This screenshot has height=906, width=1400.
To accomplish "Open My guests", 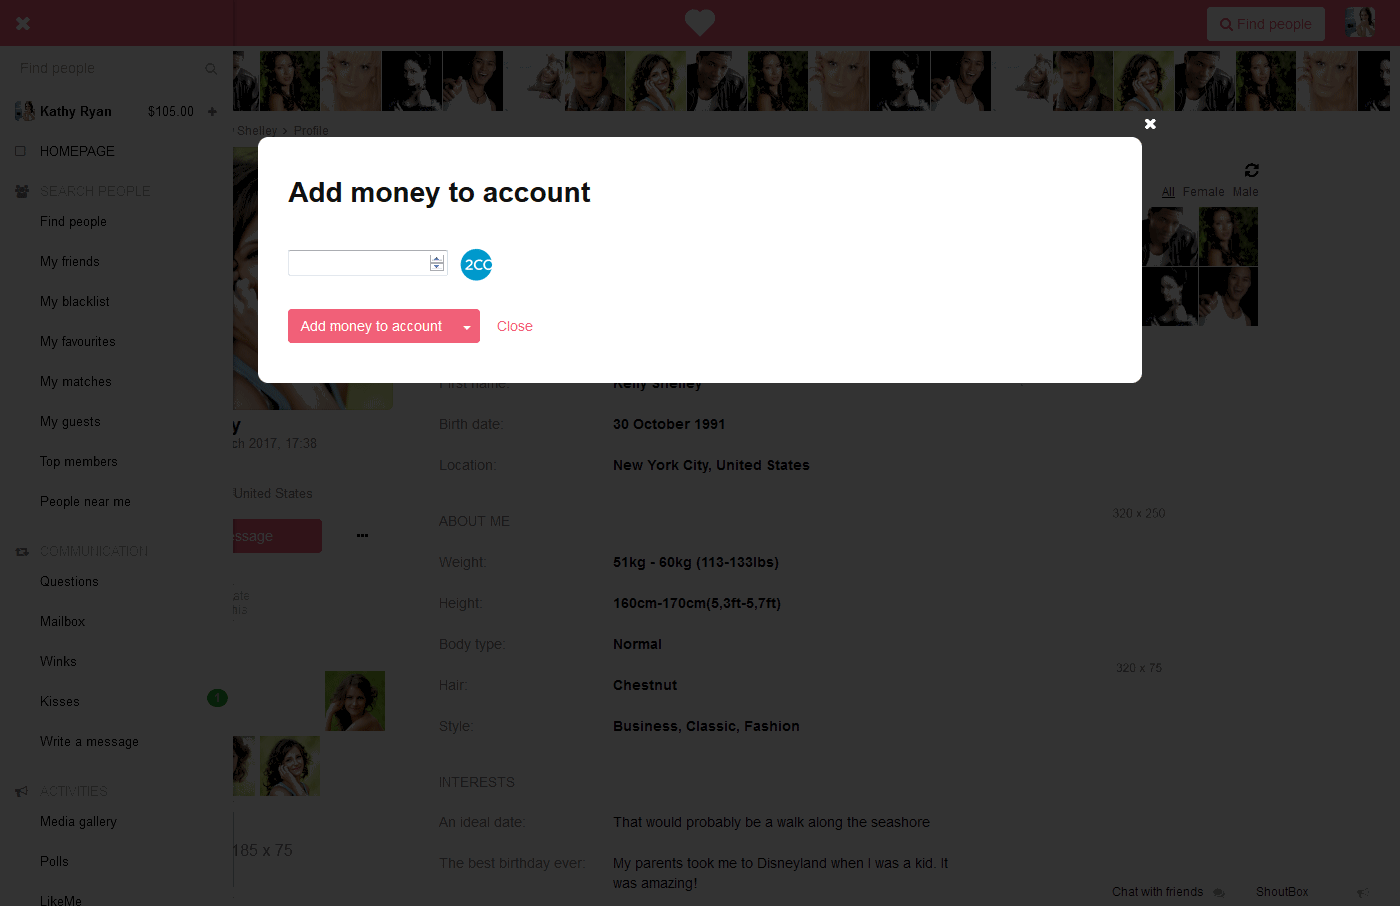I will (x=70, y=421).
